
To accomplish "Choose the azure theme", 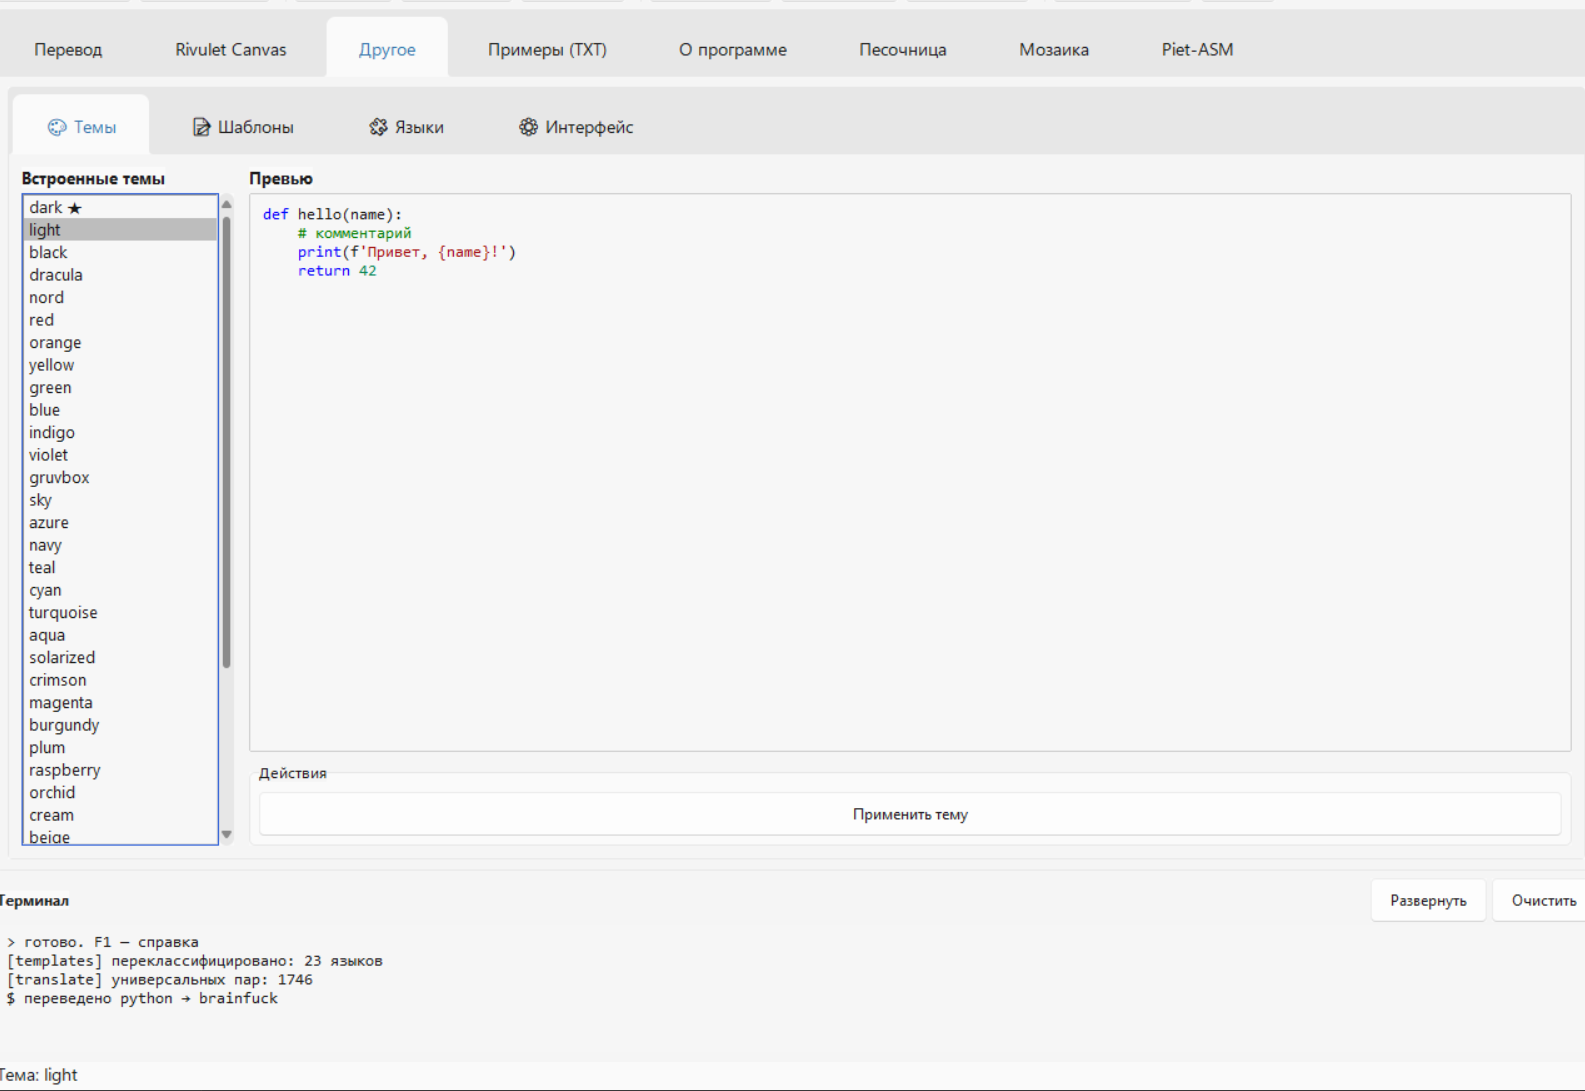I will [x=120, y=522].
